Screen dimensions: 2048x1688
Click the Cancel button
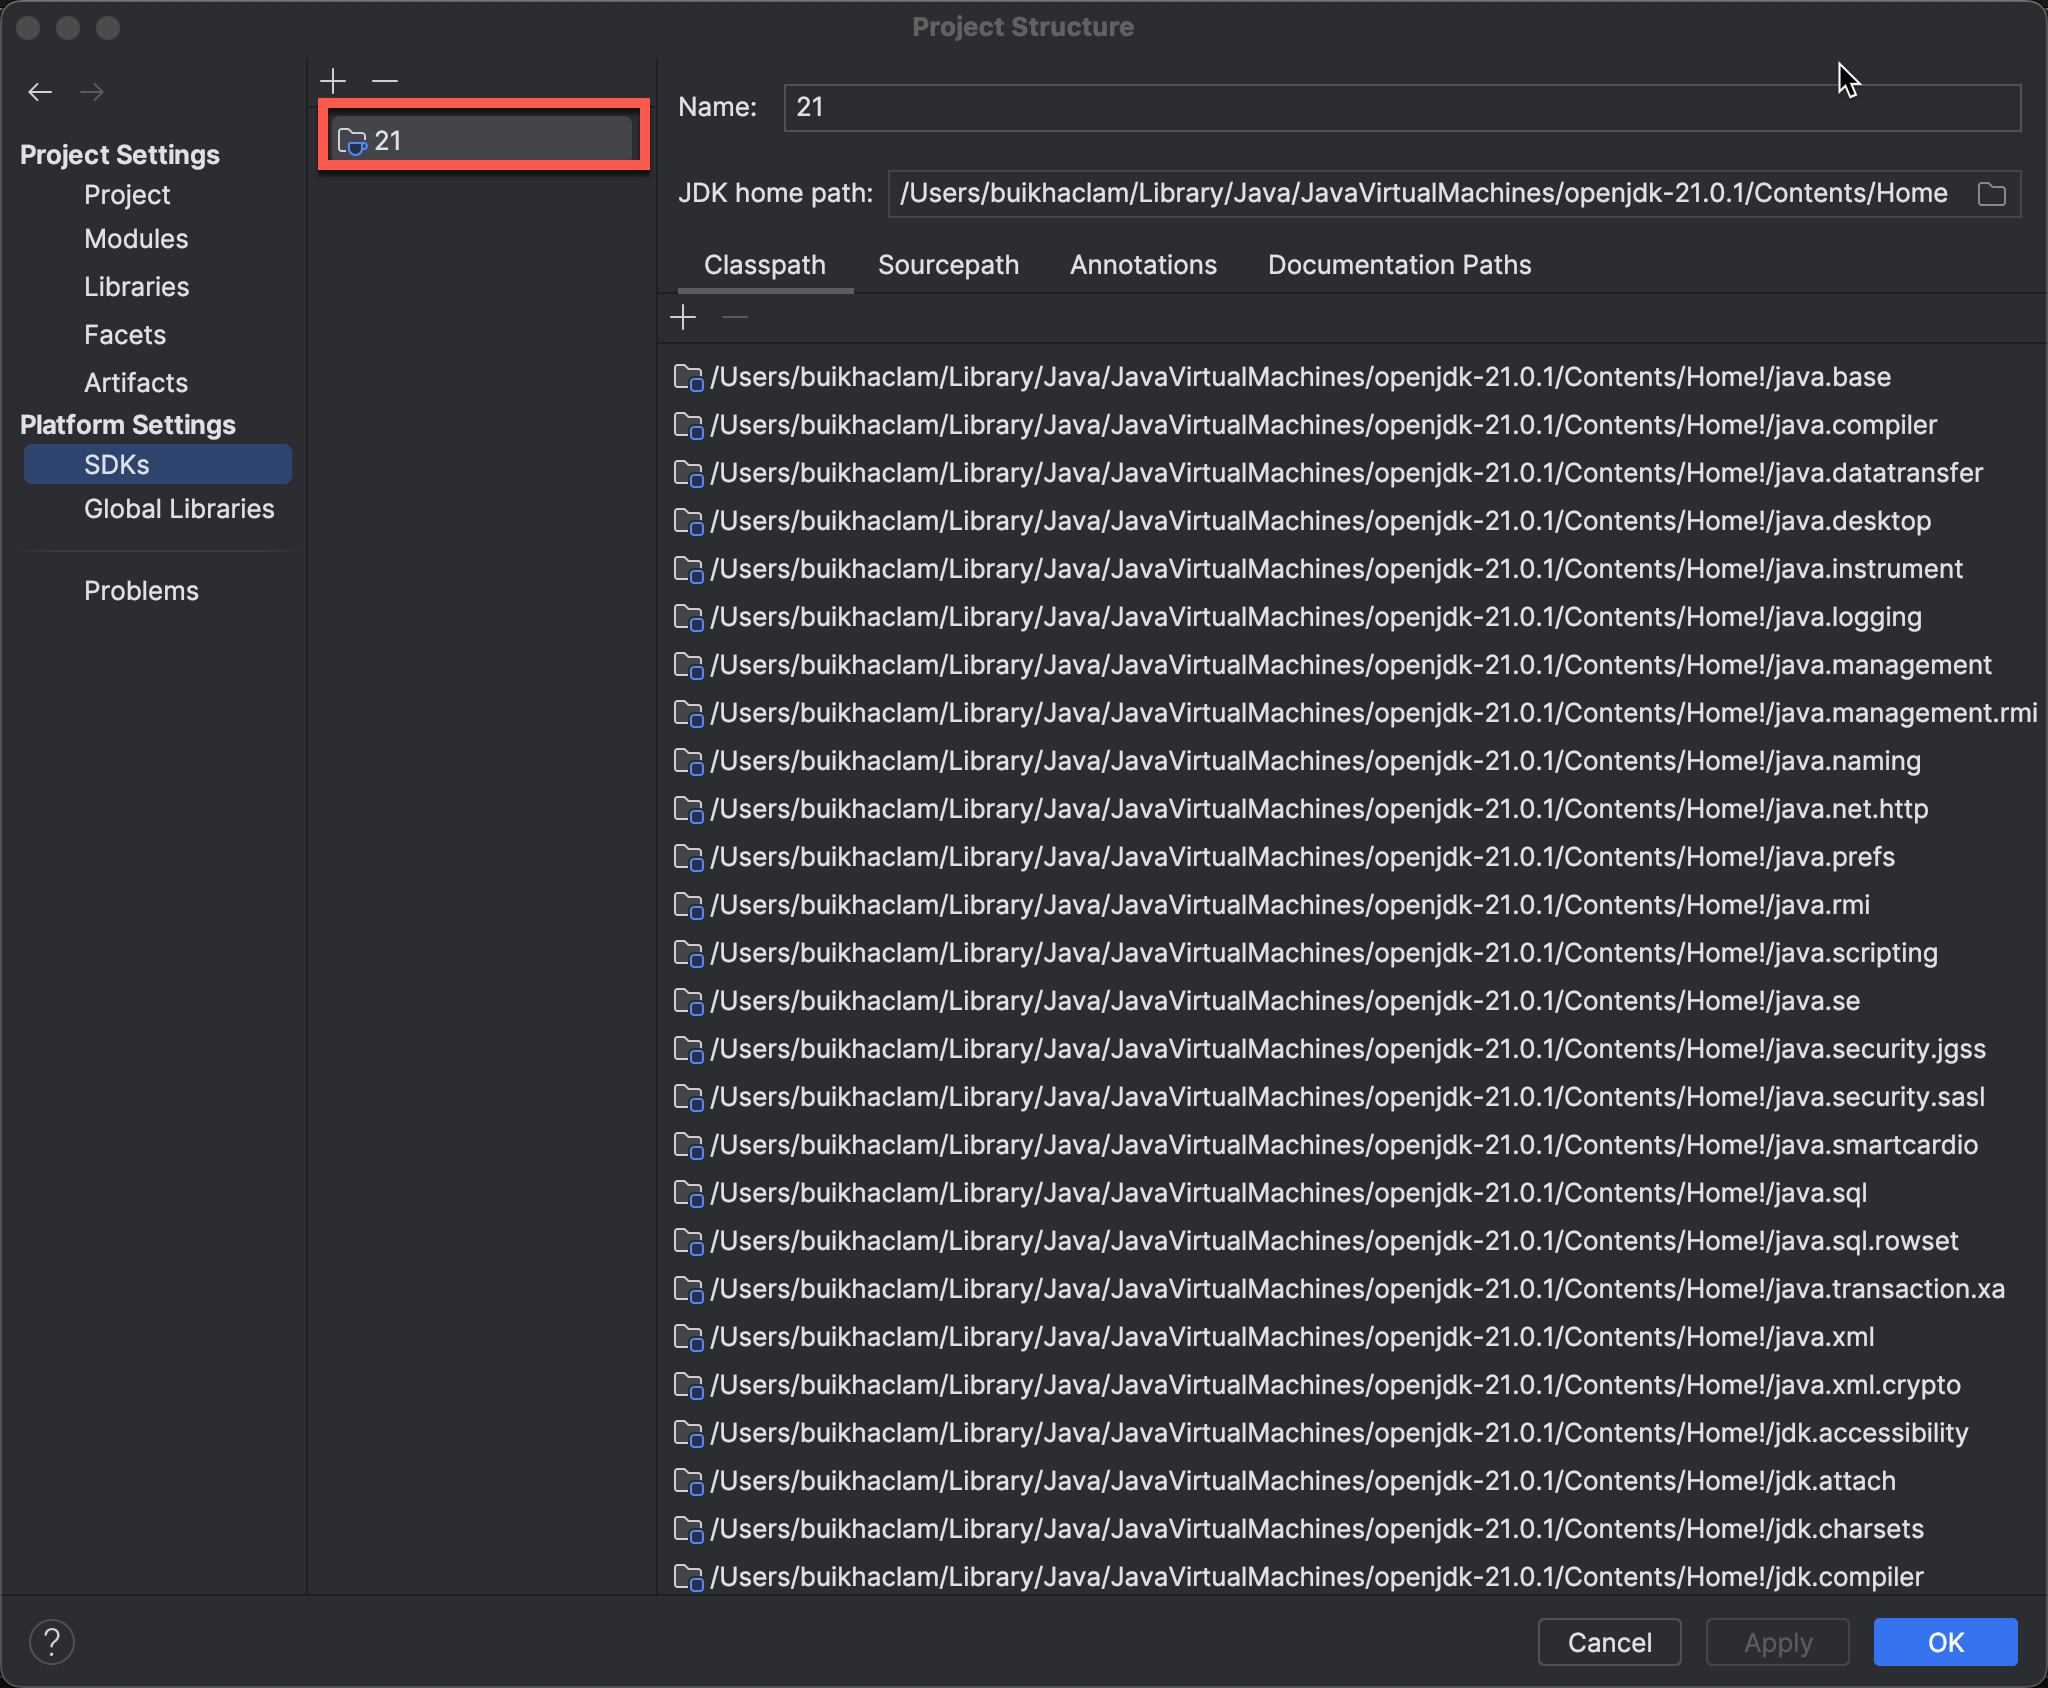(x=1609, y=1642)
